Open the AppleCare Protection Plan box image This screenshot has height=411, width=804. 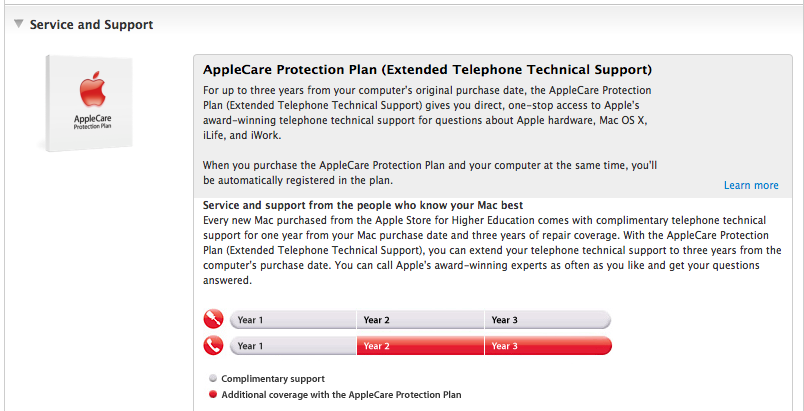coord(88,103)
